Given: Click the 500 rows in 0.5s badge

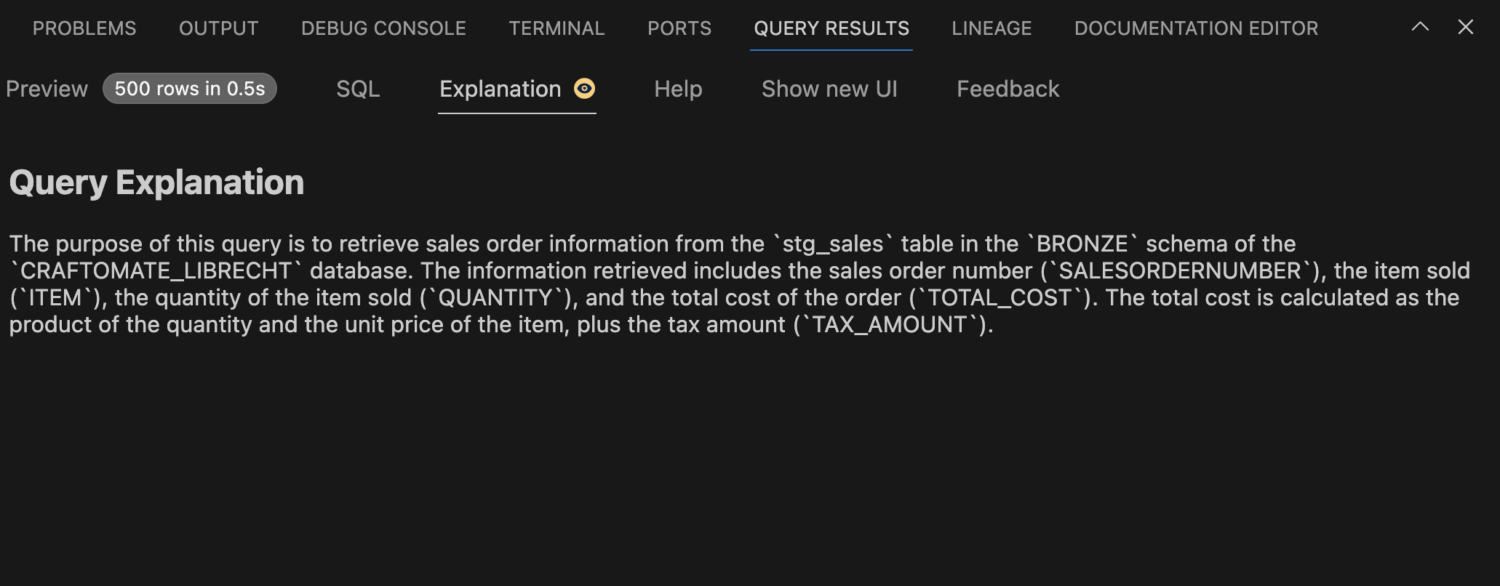Looking at the screenshot, I should tap(189, 88).
